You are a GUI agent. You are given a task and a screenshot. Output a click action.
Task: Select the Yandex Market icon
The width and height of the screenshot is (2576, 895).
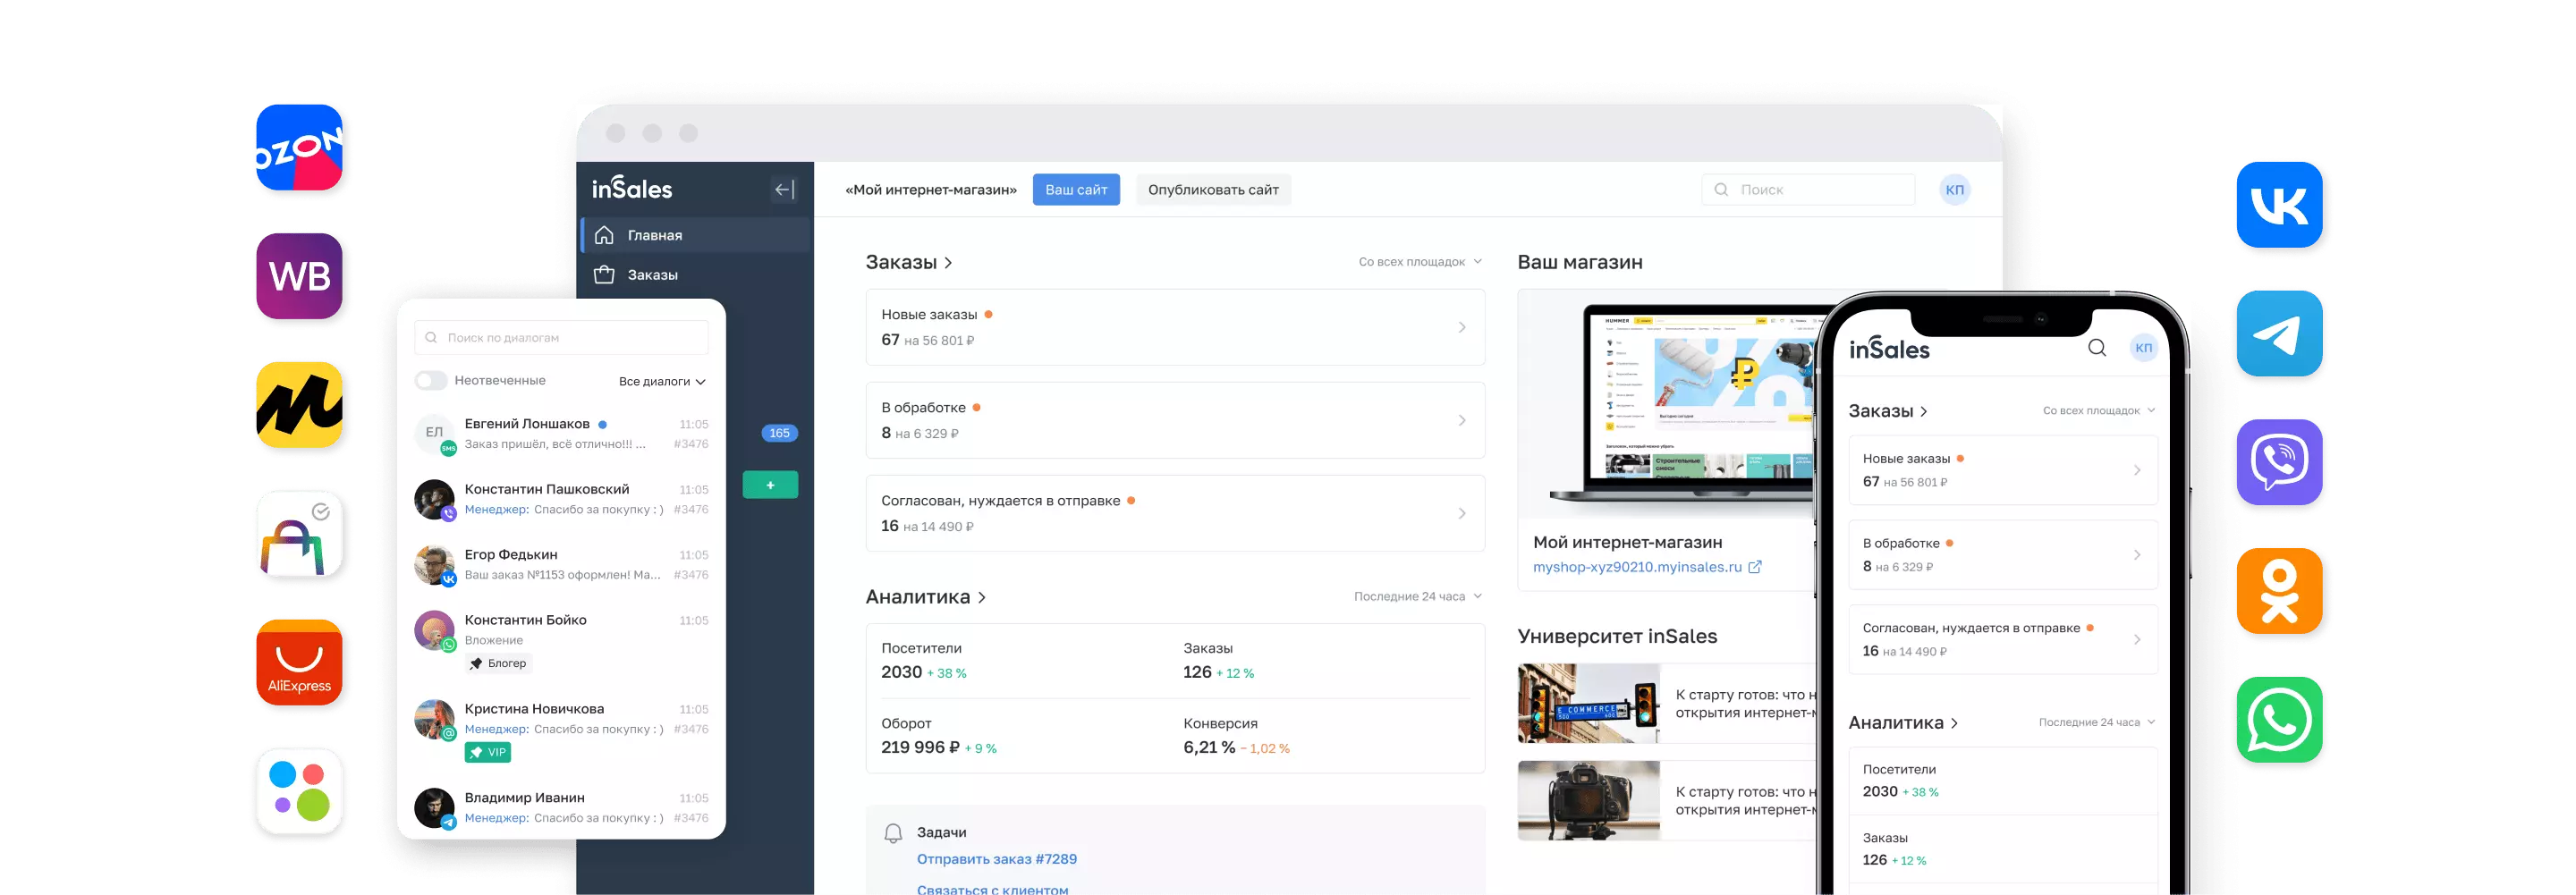point(299,405)
